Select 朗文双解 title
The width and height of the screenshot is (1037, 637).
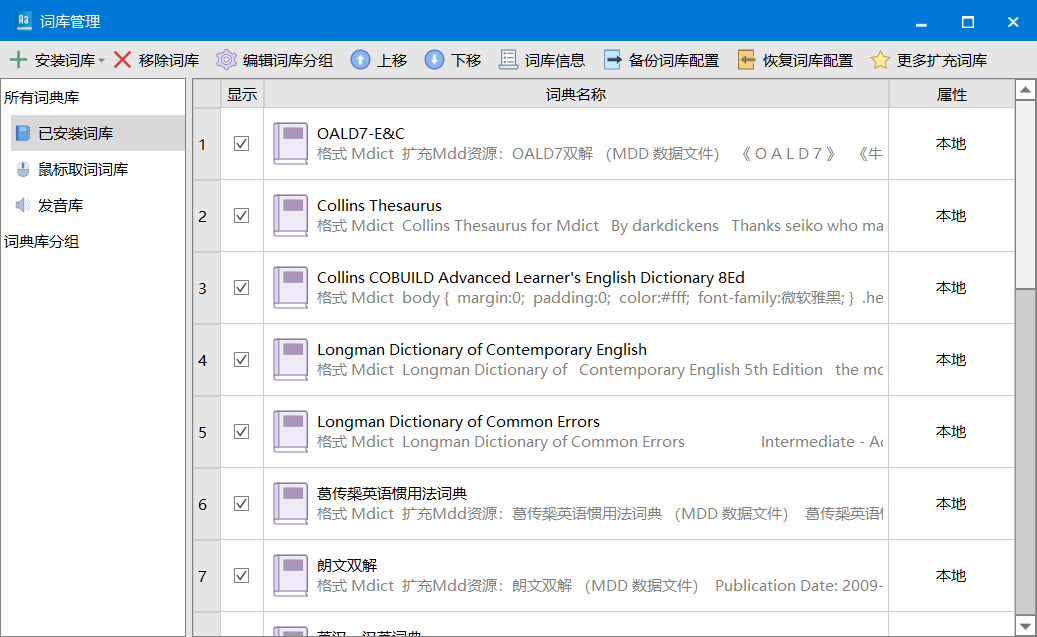[x=347, y=566]
